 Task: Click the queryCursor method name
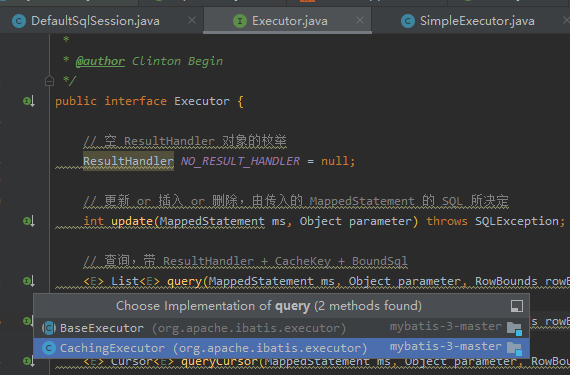(220, 361)
